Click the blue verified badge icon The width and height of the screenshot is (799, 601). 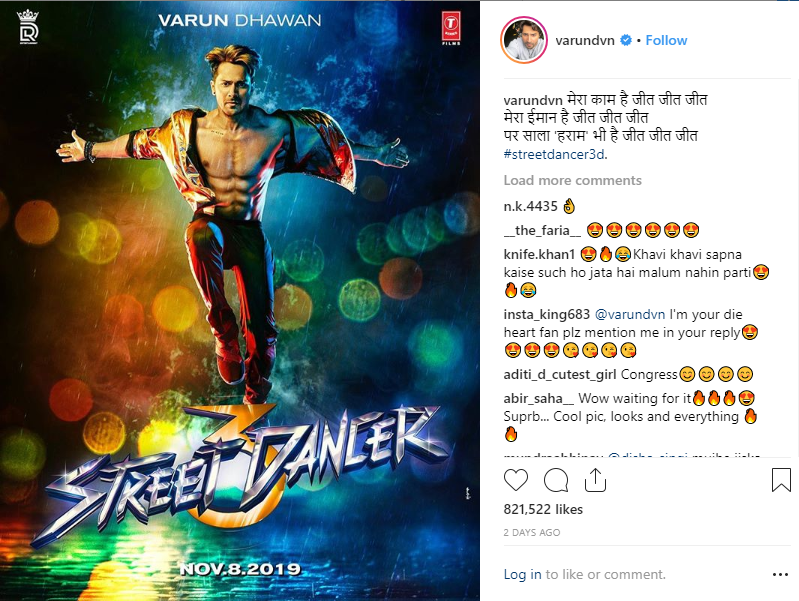click(626, 40)
